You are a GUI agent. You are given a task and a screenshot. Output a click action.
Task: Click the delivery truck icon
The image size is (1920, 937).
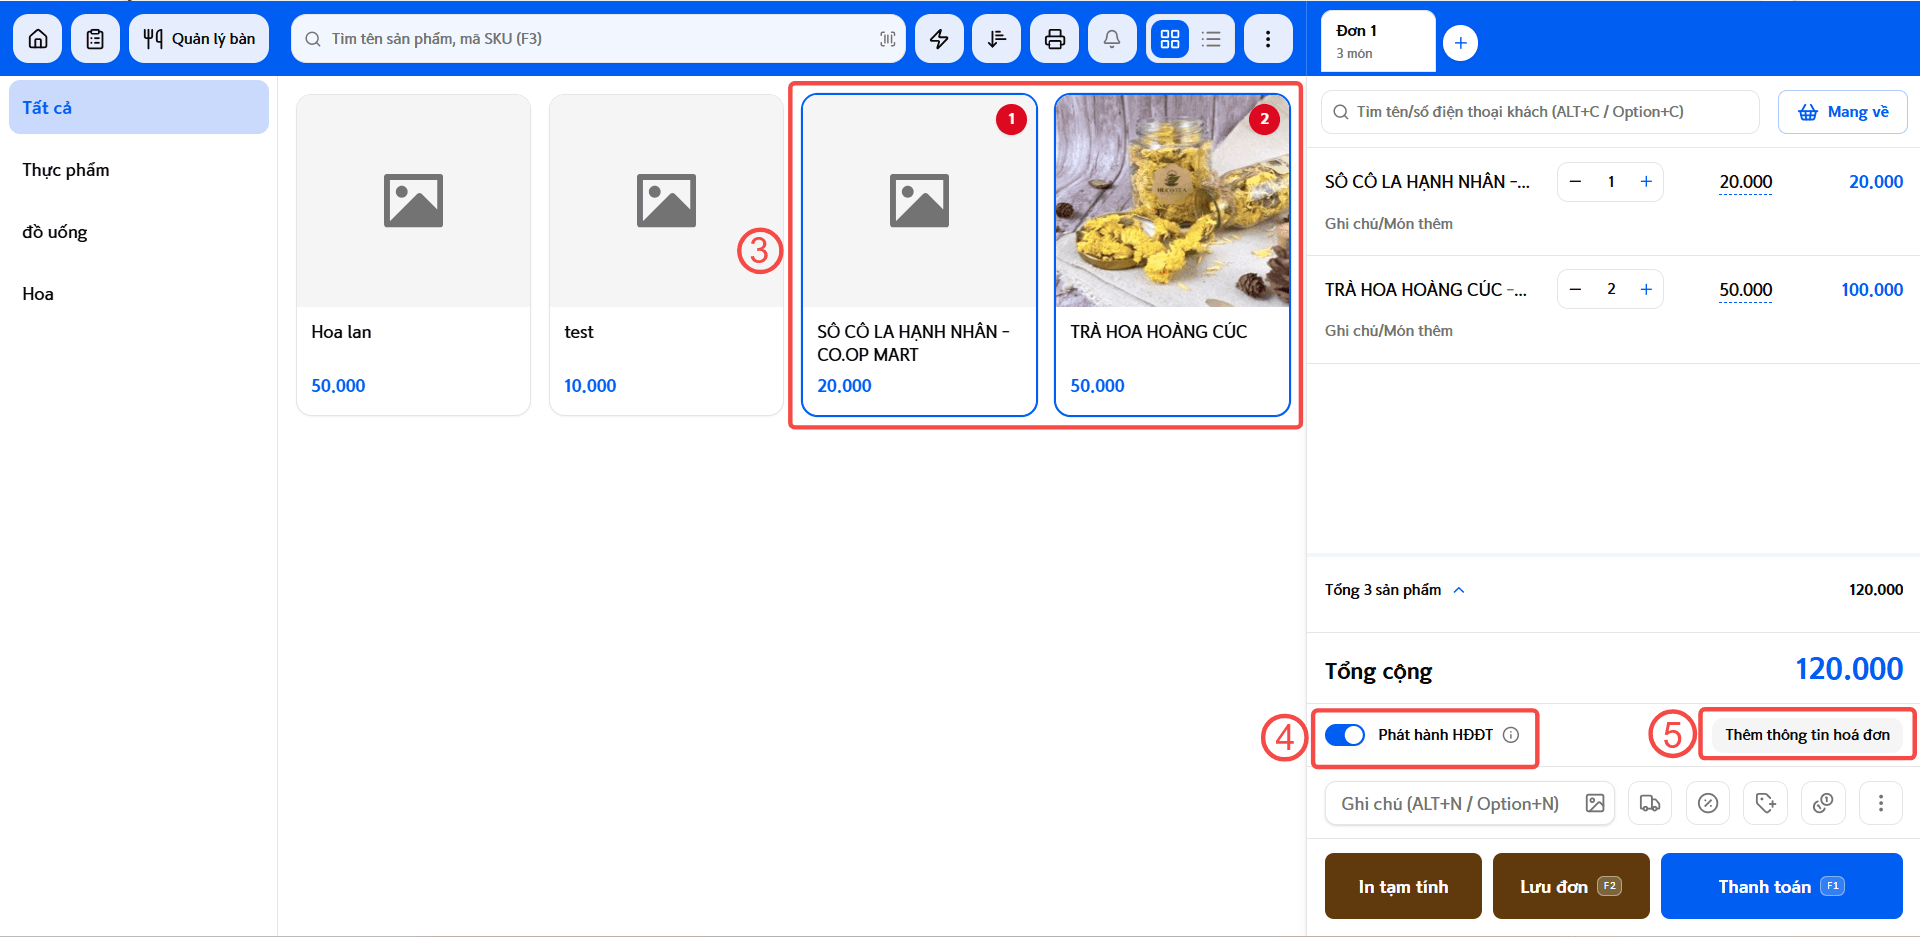pyautogui.click(x=1650, y=803)
